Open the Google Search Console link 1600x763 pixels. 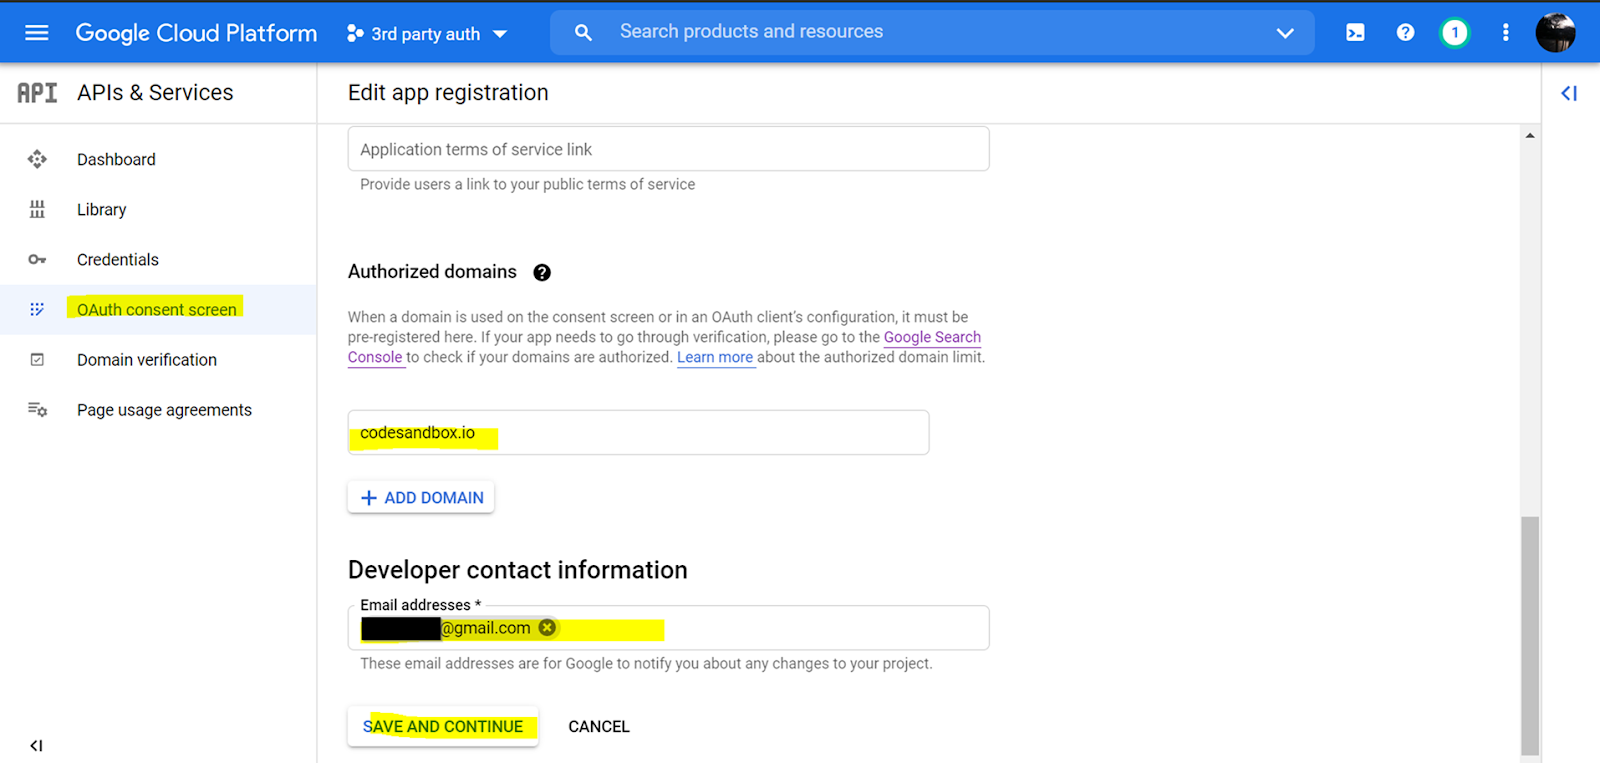tap(932, 337)
